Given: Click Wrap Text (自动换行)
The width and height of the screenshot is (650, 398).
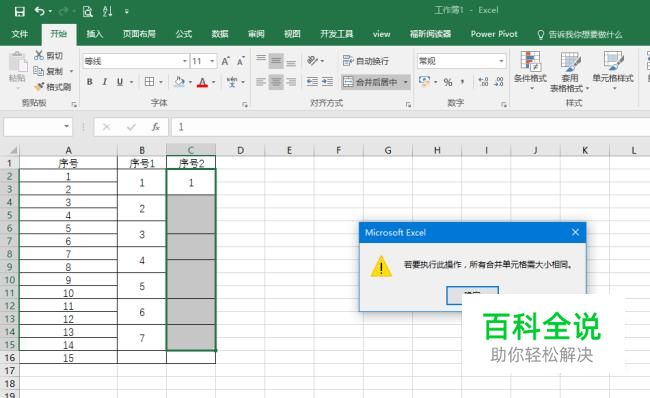Looking at the screenshot, I should (x=366, y=61).
